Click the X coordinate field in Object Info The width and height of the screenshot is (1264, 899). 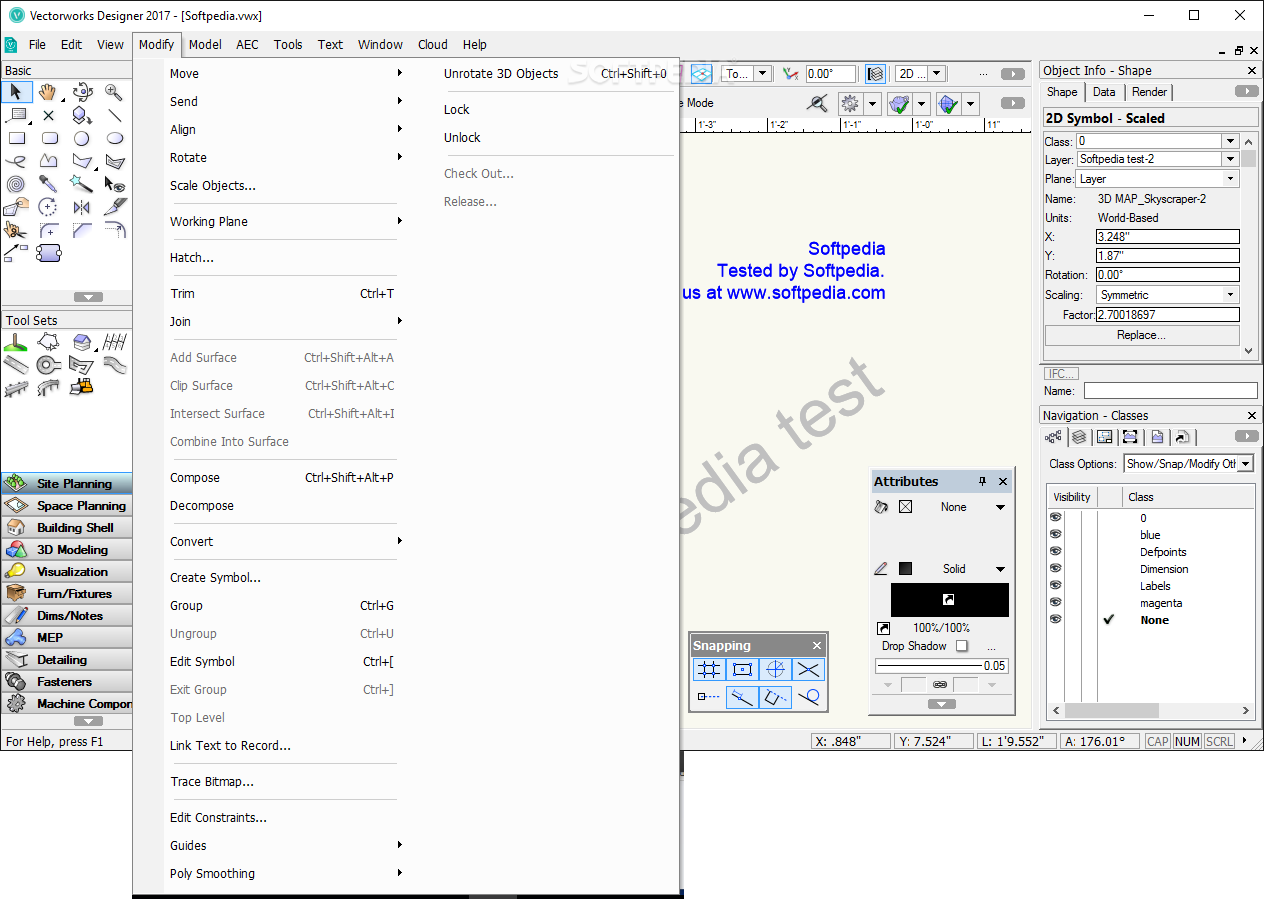[x=1167, y=237]
